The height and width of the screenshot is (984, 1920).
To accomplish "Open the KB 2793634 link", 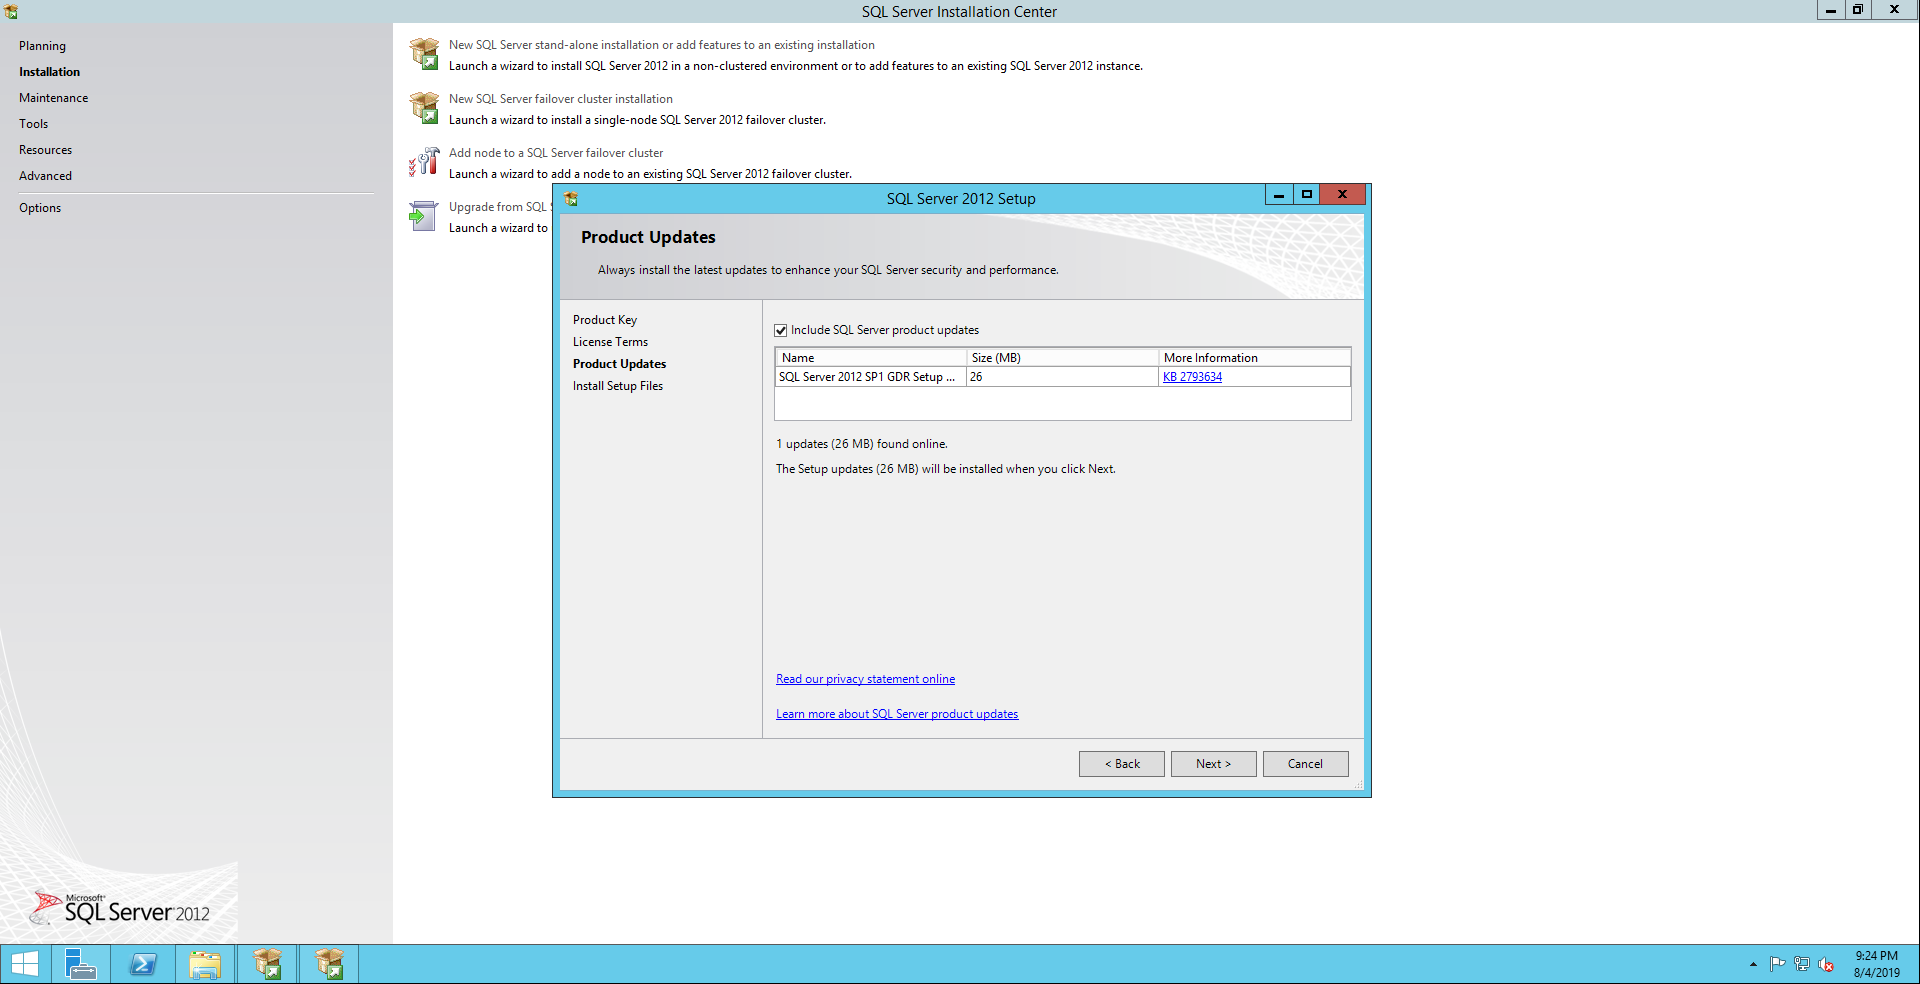I will click(1192, 377).
